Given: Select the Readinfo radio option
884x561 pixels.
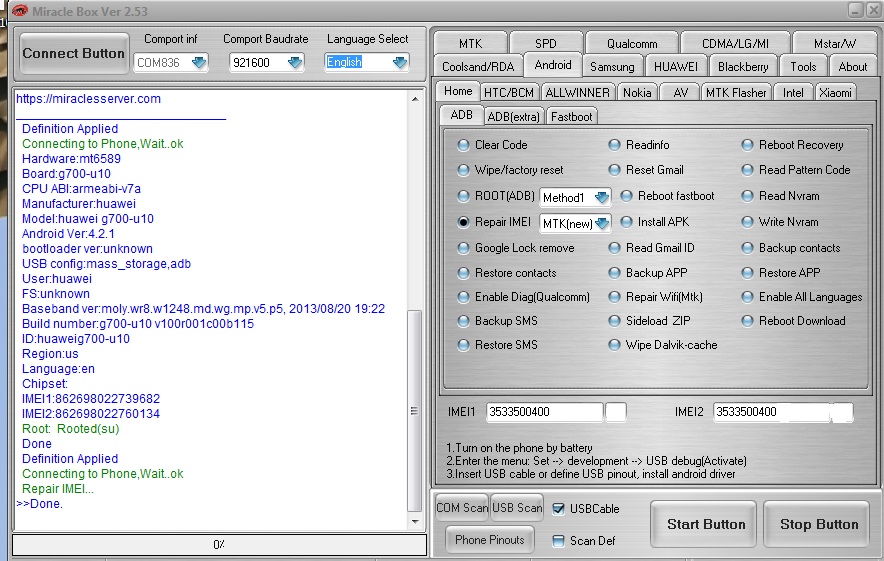Looking at the screenshot, I should tap(614, 145).
